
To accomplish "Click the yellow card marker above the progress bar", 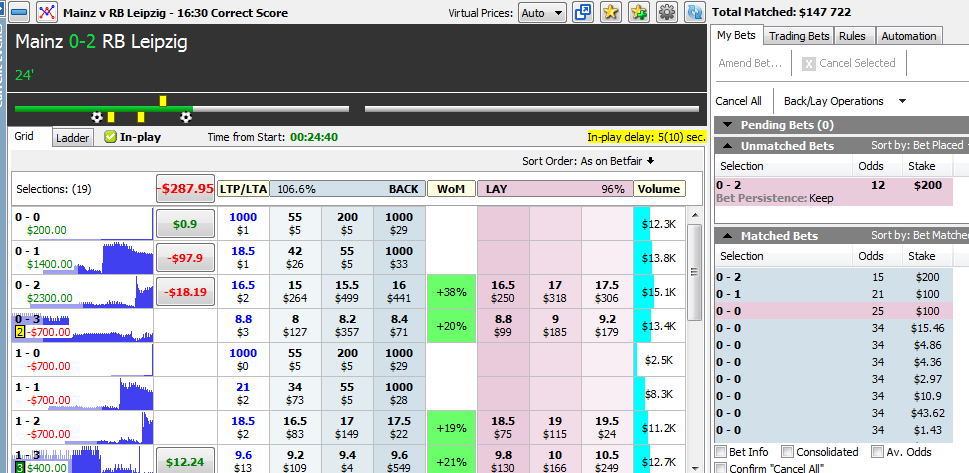I will pyautogui.click(x=163, y=100).
